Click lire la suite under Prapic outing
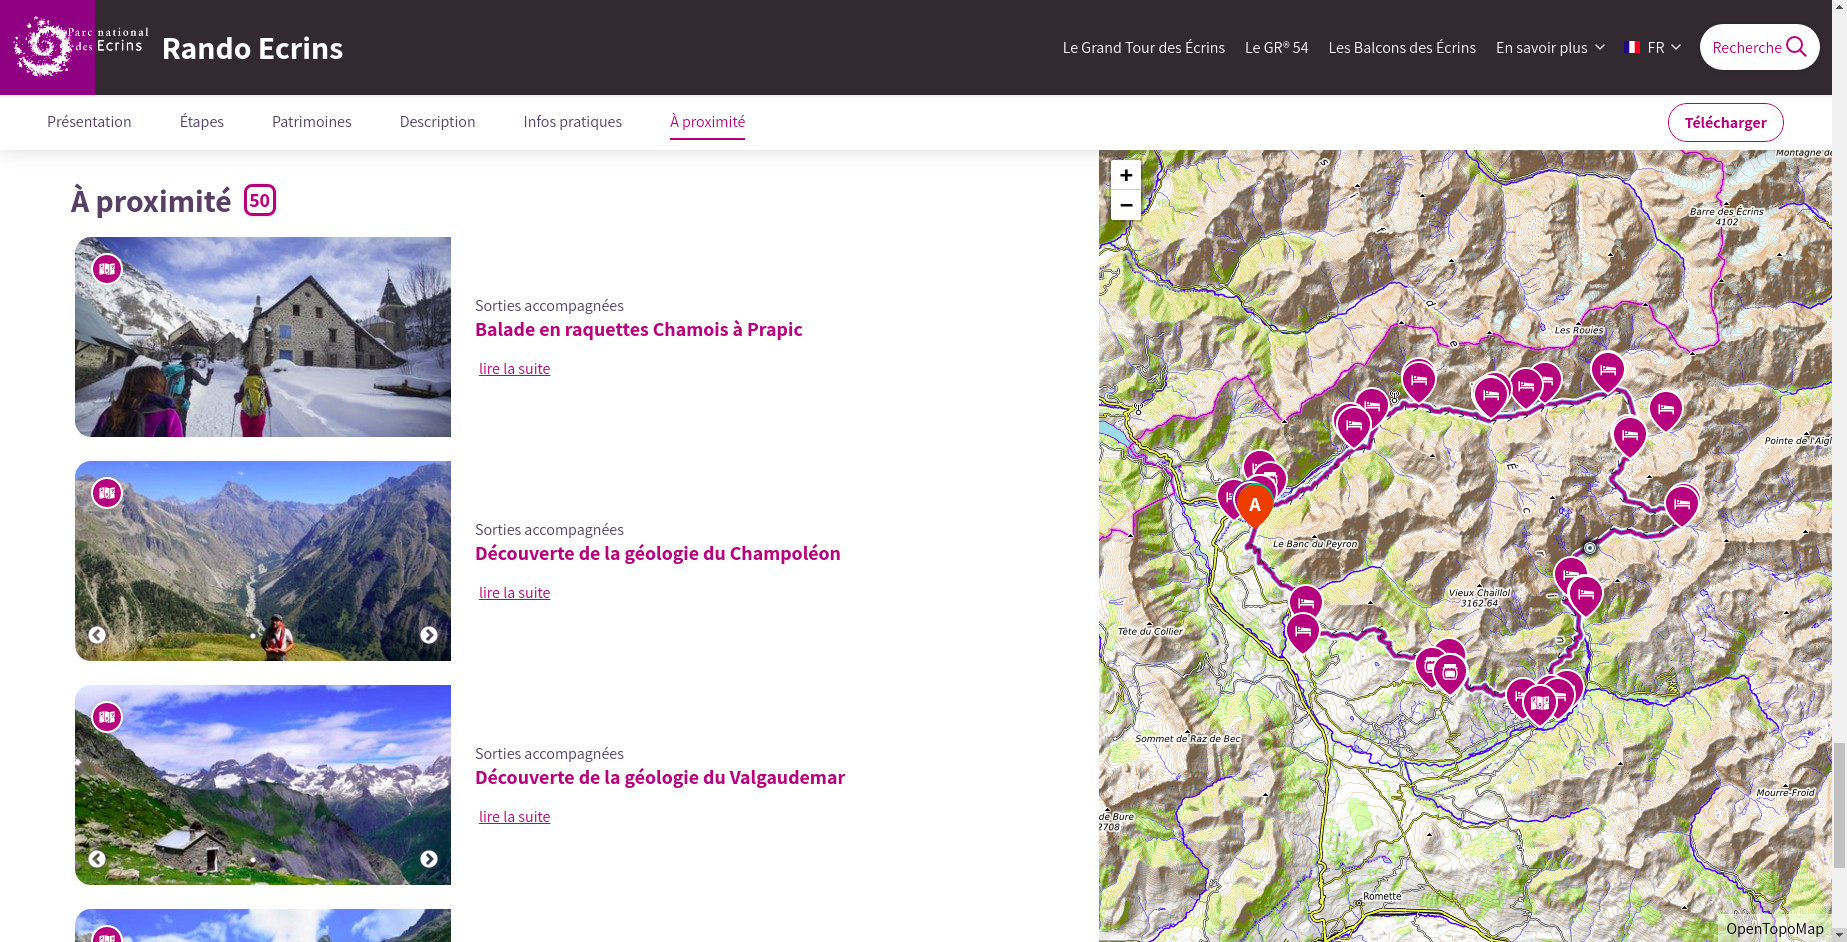The image size is (1847, 942). tap(514, 369)
